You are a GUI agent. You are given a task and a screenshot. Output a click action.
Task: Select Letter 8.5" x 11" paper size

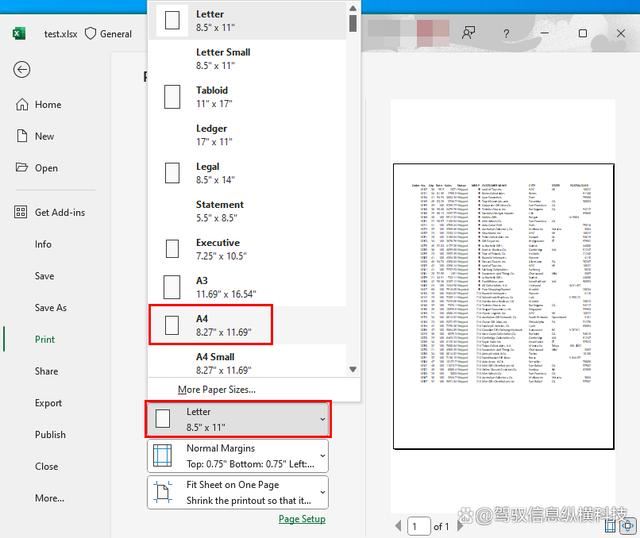pos(249,20)
